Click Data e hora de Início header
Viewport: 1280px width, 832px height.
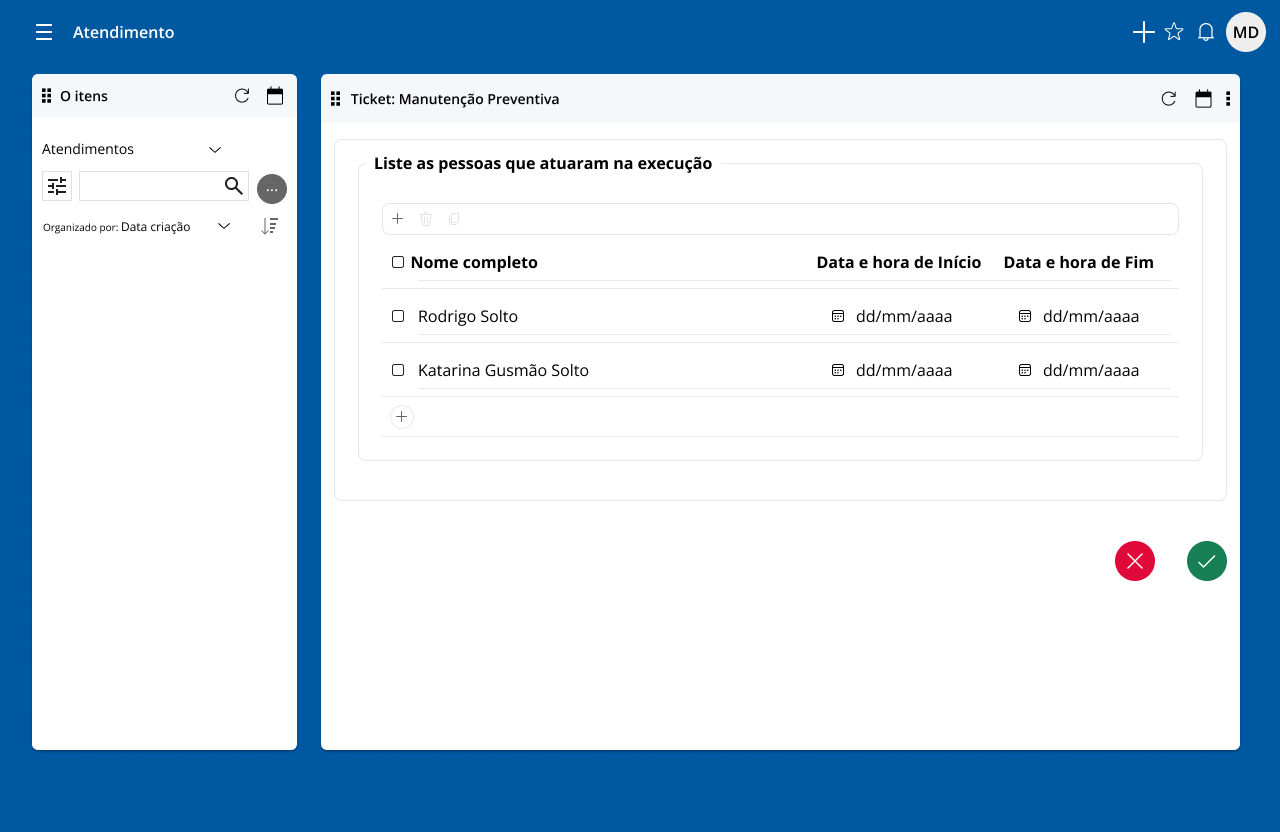tap(899, 262)
